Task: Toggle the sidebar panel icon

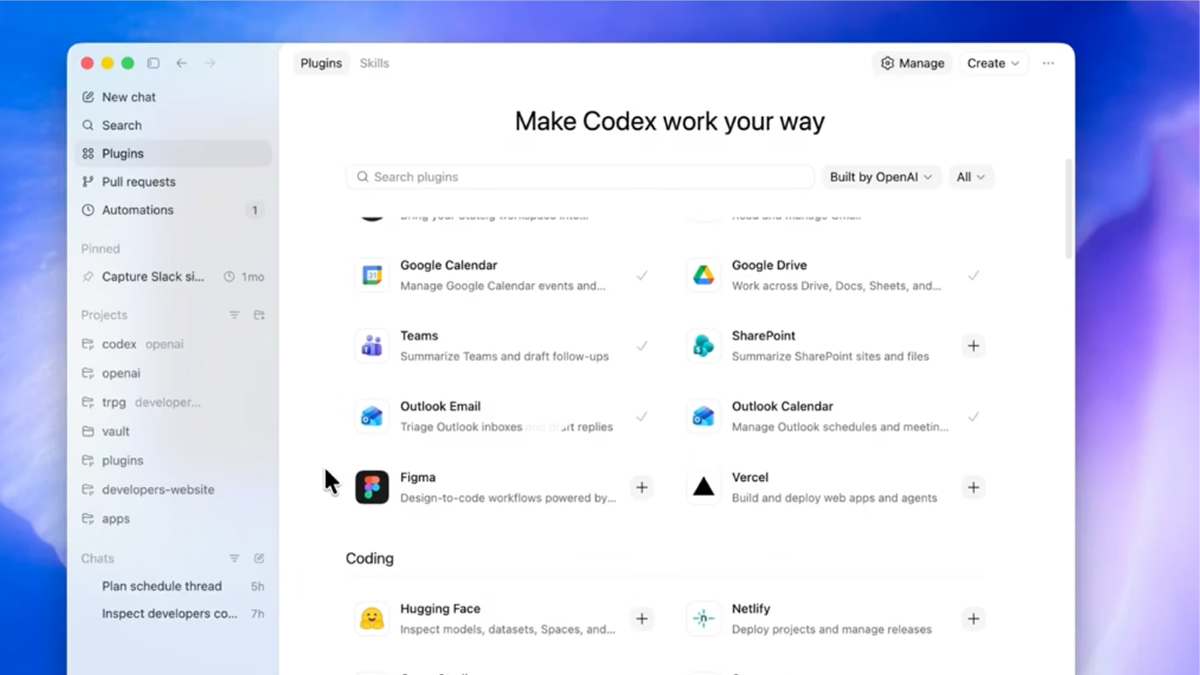Action: click(x=153, y=63)
